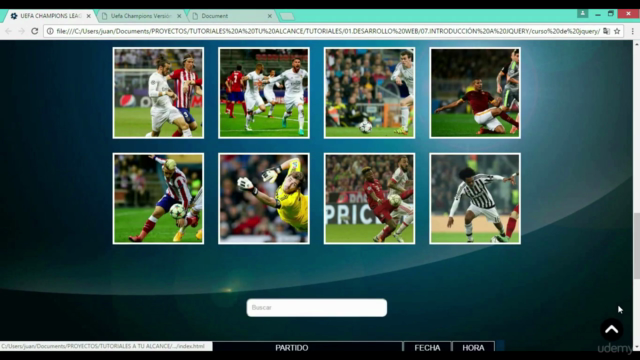Open photo of Juventus striped-shirt player
Screen dimensions: 640x360
click(x=475, y=199)
